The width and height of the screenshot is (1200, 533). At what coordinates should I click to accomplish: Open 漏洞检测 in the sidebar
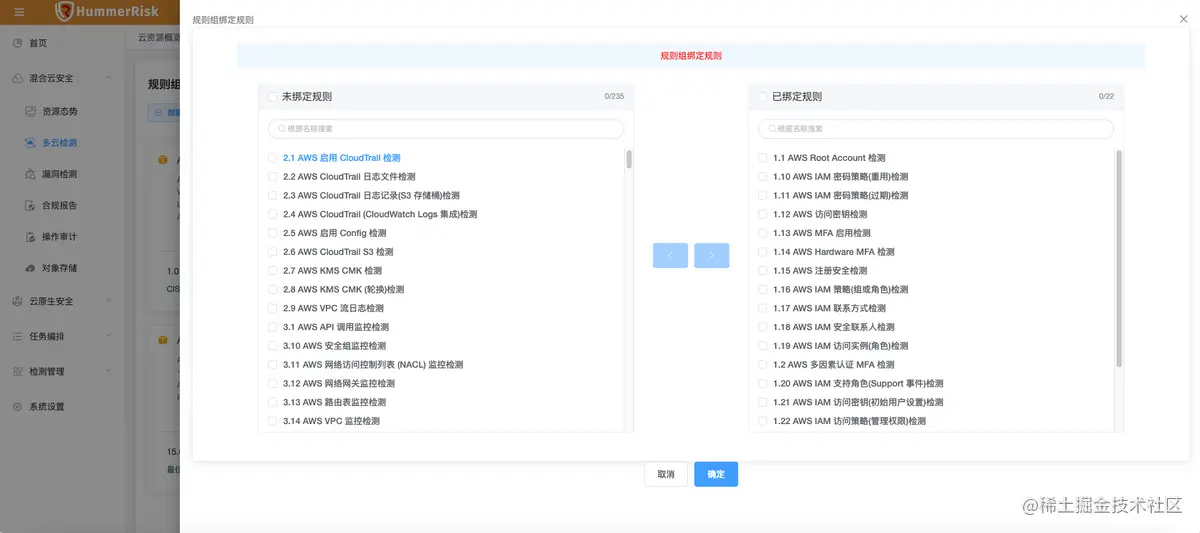59,174
